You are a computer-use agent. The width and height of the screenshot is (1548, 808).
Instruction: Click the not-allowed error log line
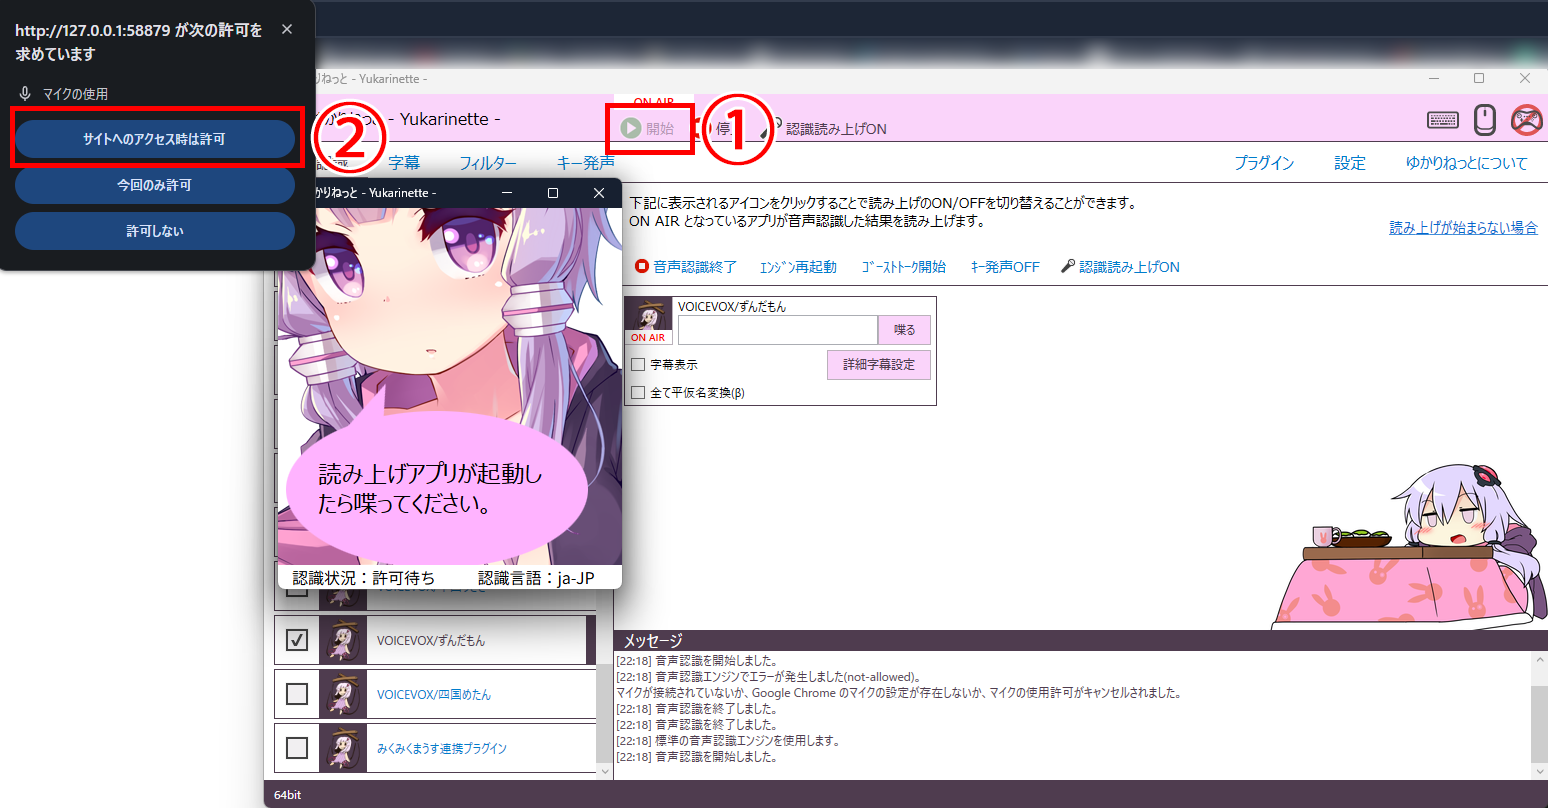tap(768, 677)
